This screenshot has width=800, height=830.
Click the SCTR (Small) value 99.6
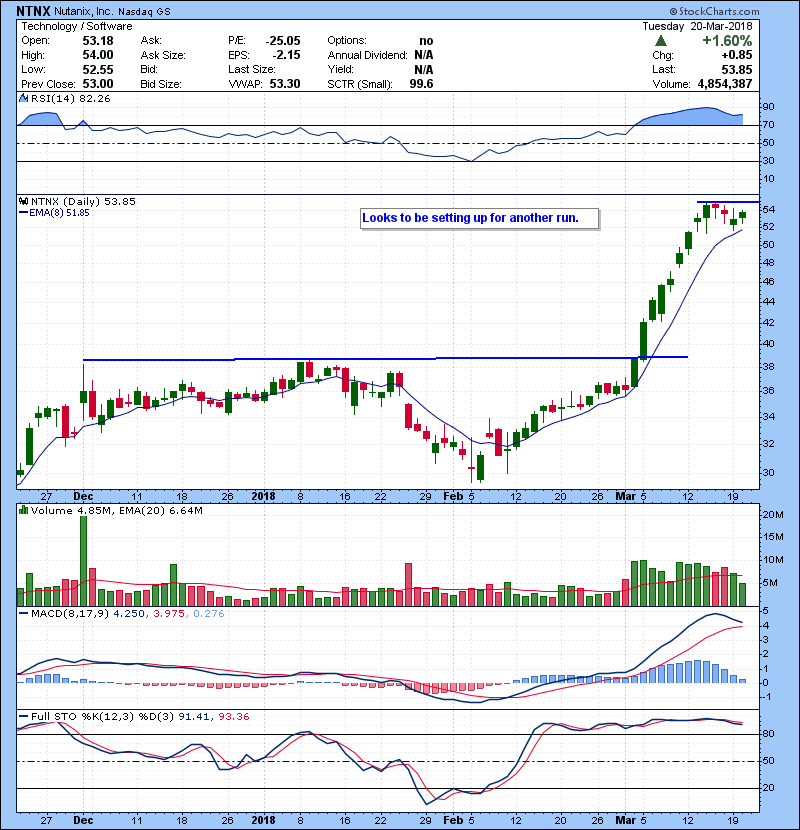tap(421, 84)
